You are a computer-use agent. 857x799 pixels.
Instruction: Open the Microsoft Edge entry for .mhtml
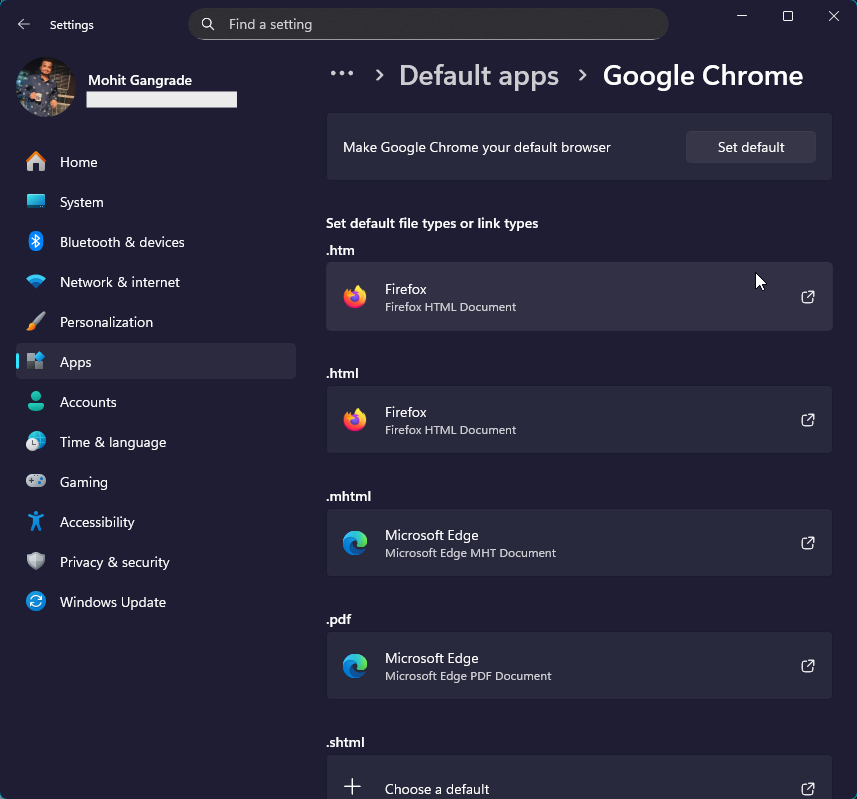pyautogui.click(x=578, y=543)
